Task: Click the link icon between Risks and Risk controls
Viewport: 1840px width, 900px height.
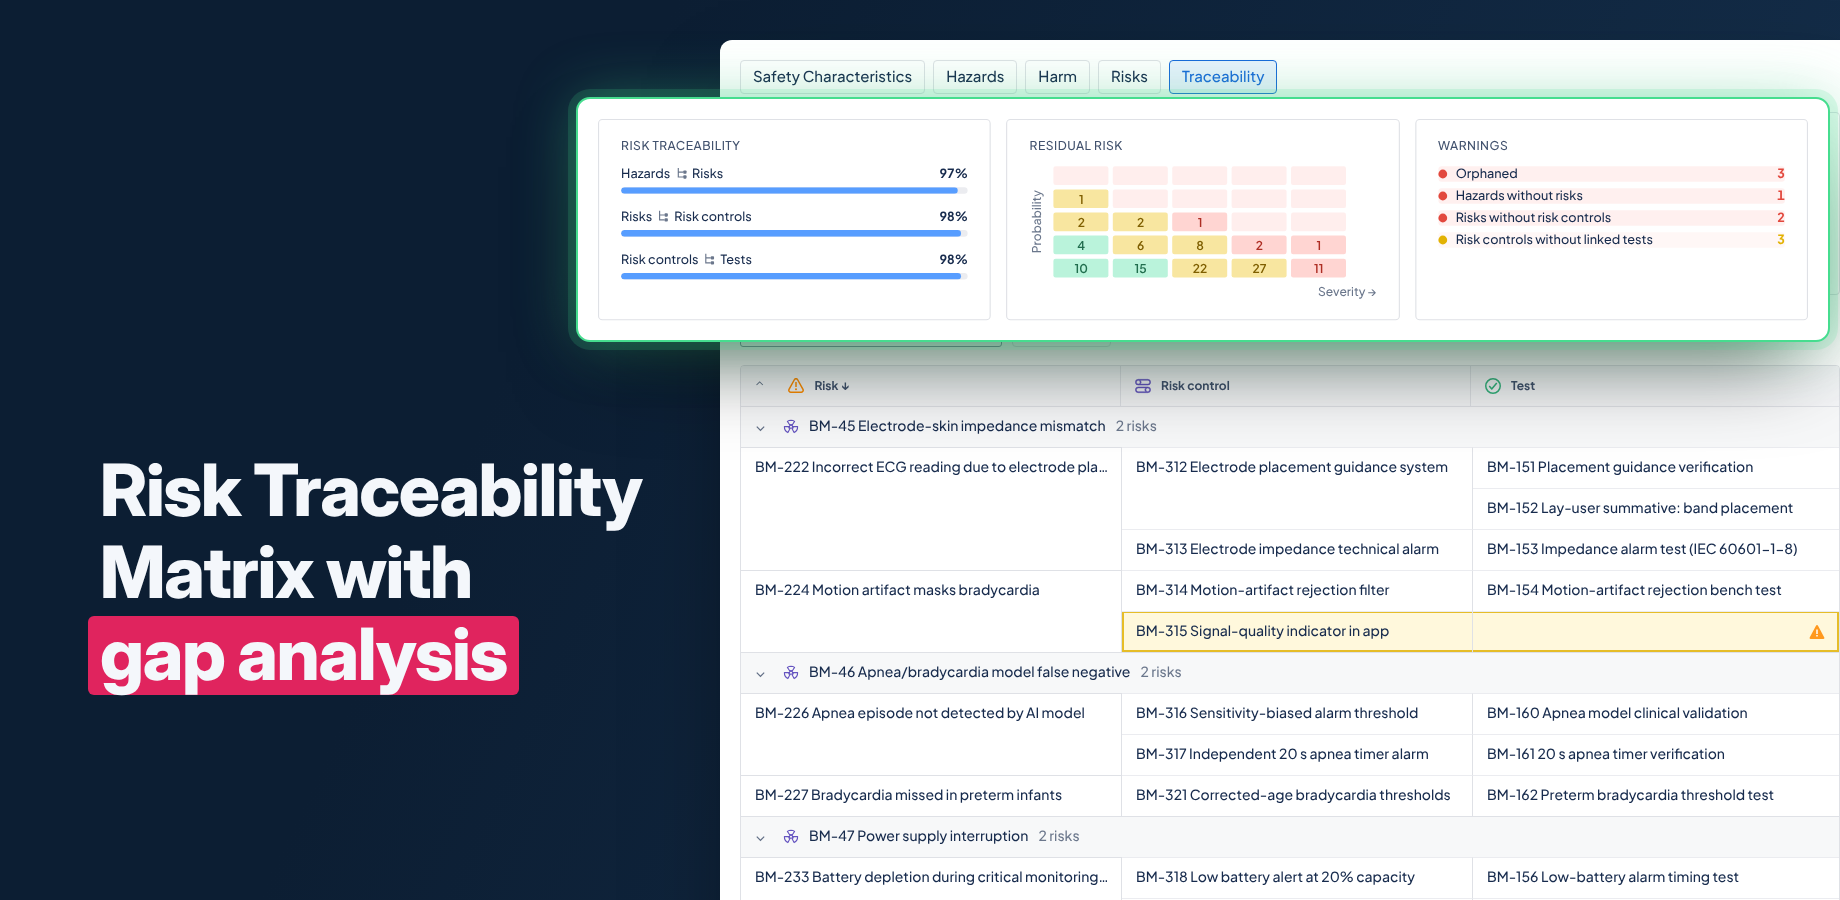Action: [663, 217]
